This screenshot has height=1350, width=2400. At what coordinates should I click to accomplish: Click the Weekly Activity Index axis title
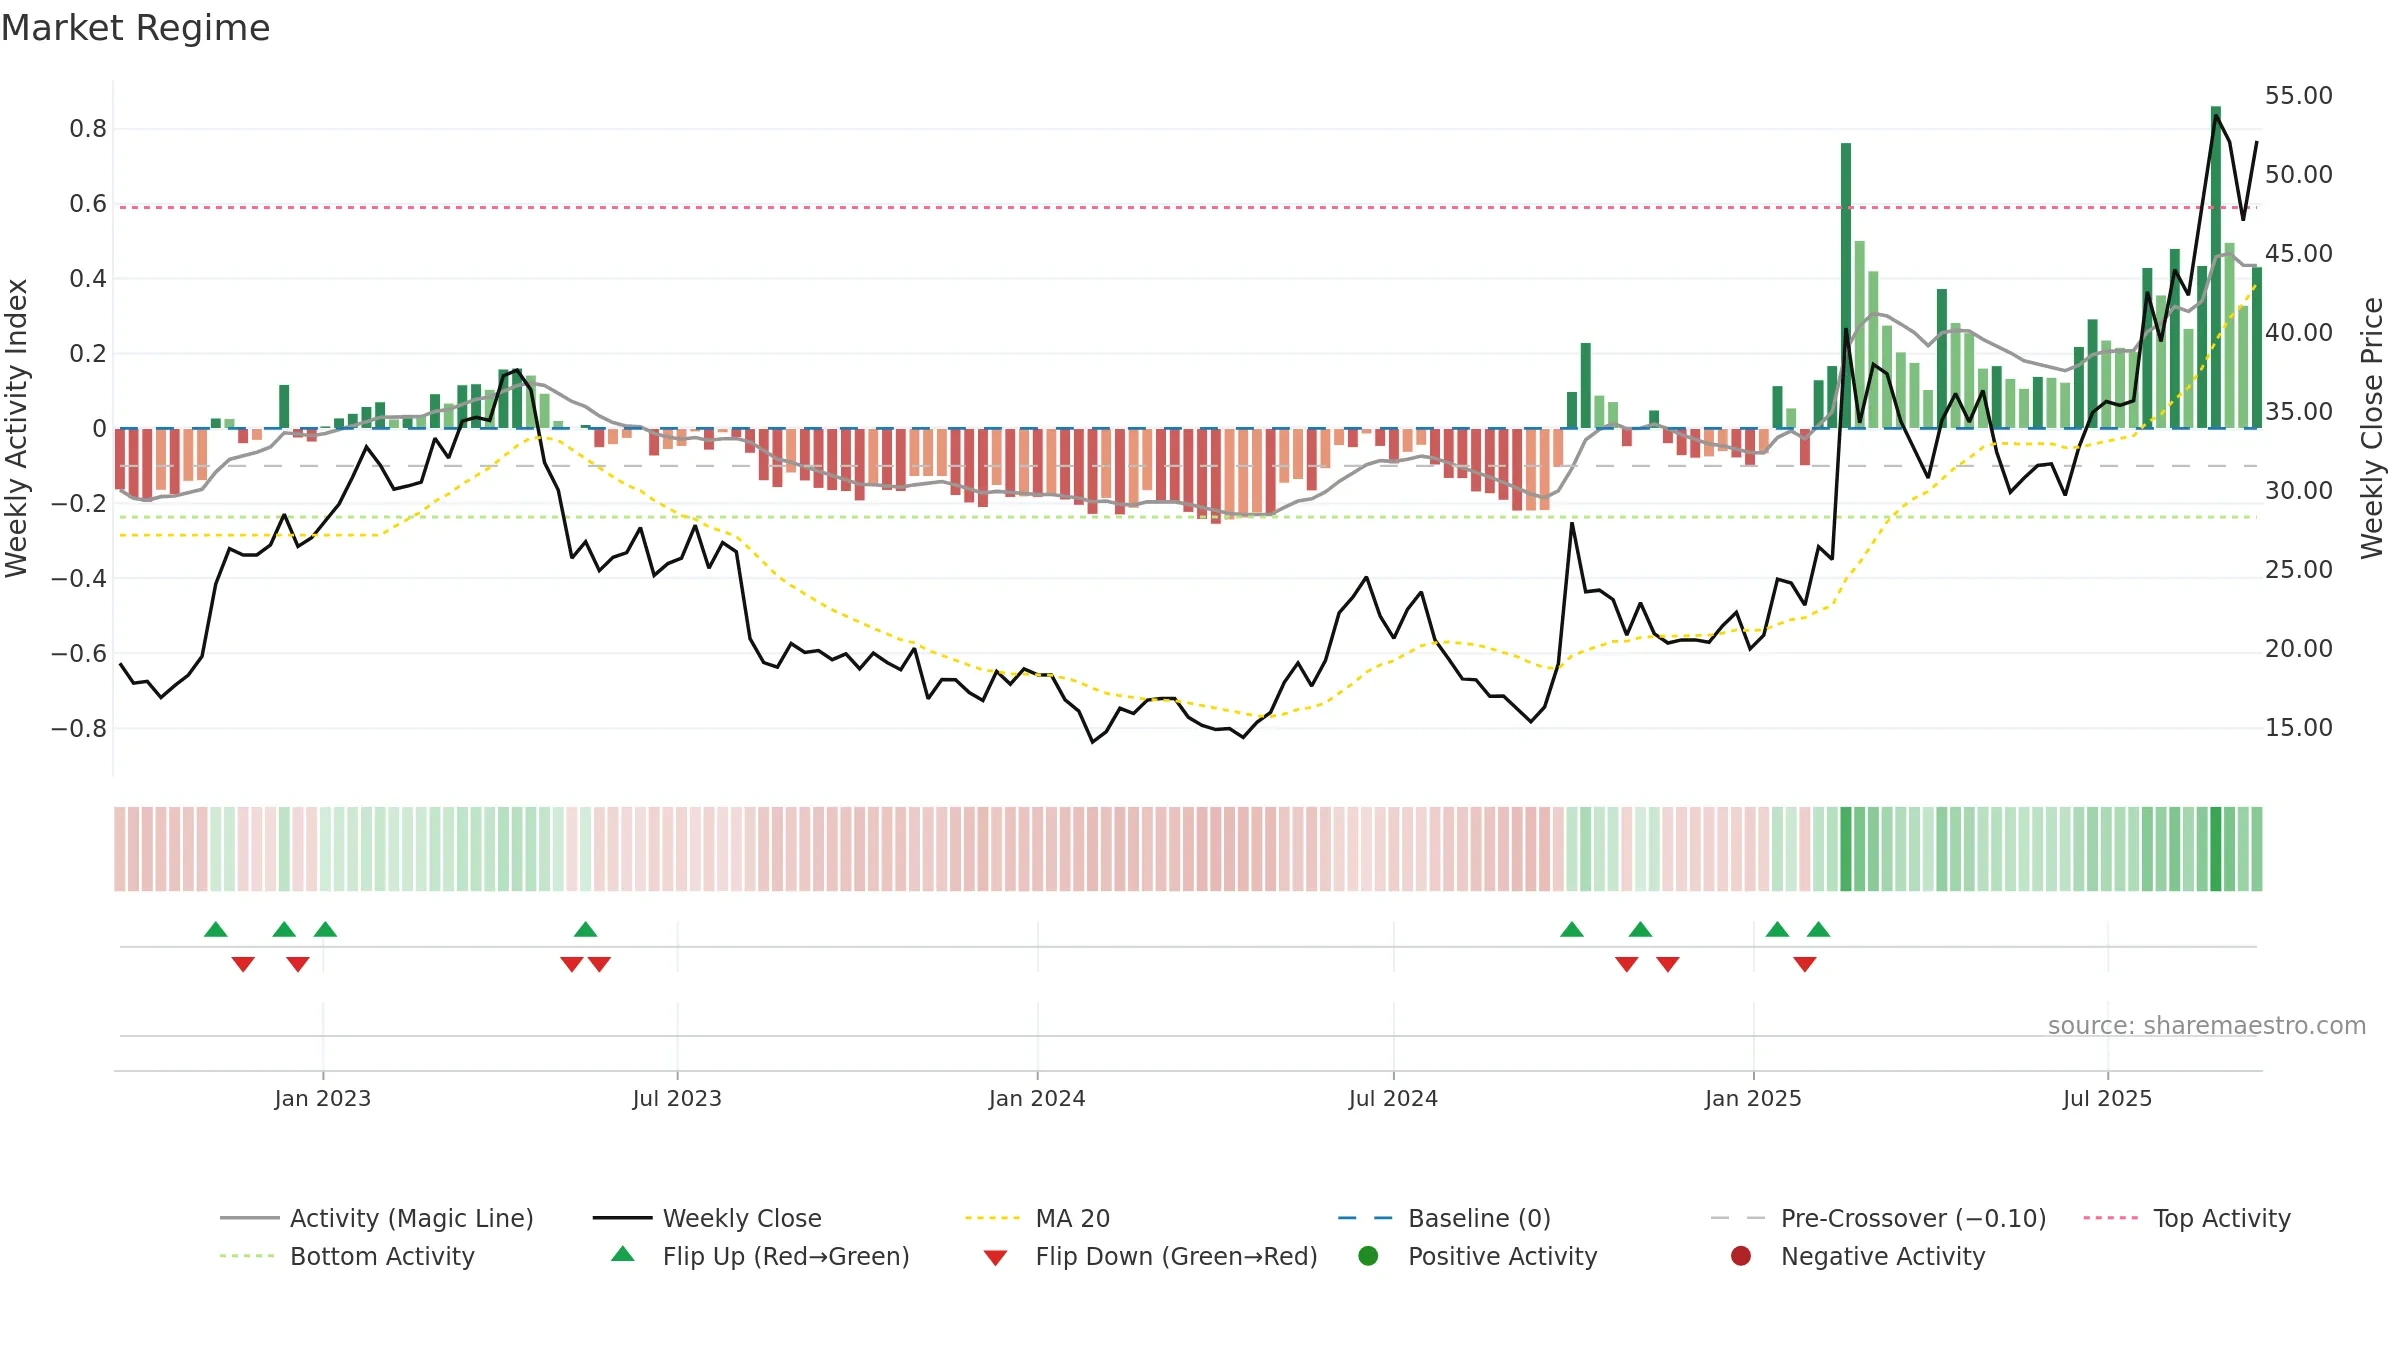point(17,428)
